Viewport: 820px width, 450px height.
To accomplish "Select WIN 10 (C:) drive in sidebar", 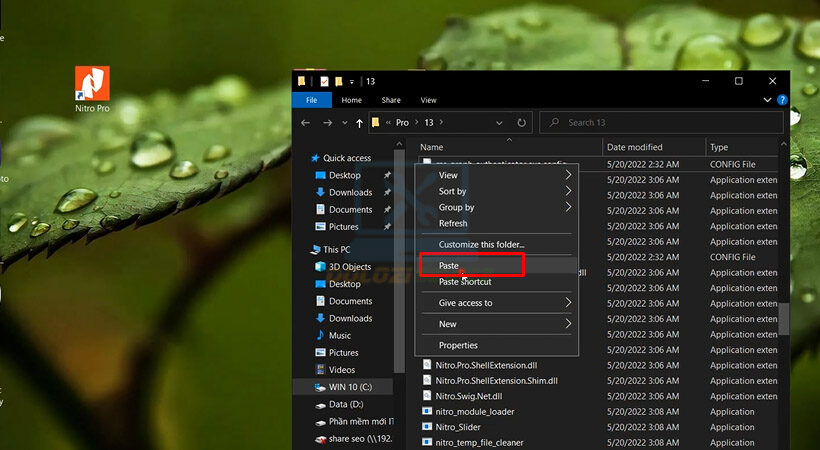I will click(349, 386).
